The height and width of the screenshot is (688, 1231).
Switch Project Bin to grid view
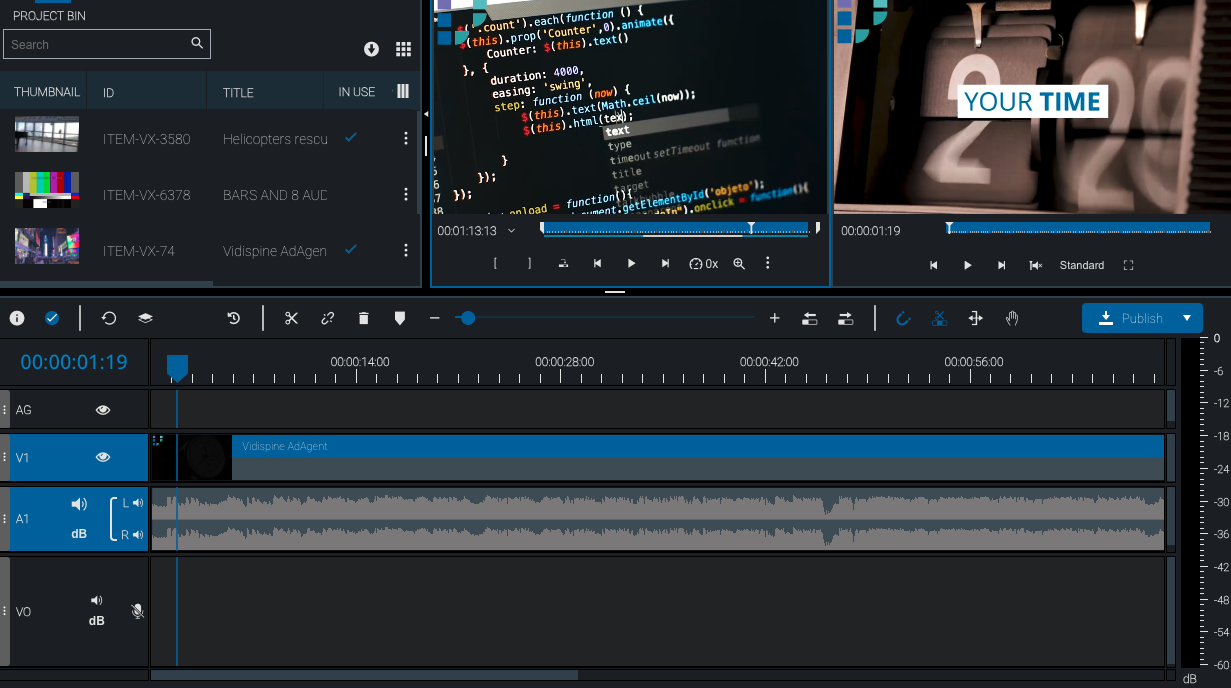tap(403, 50)
